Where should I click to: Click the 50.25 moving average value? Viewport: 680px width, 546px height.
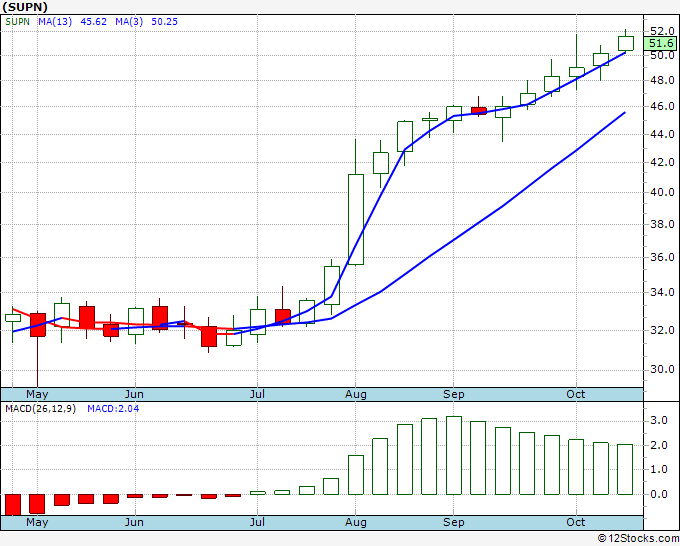point(164,22)
